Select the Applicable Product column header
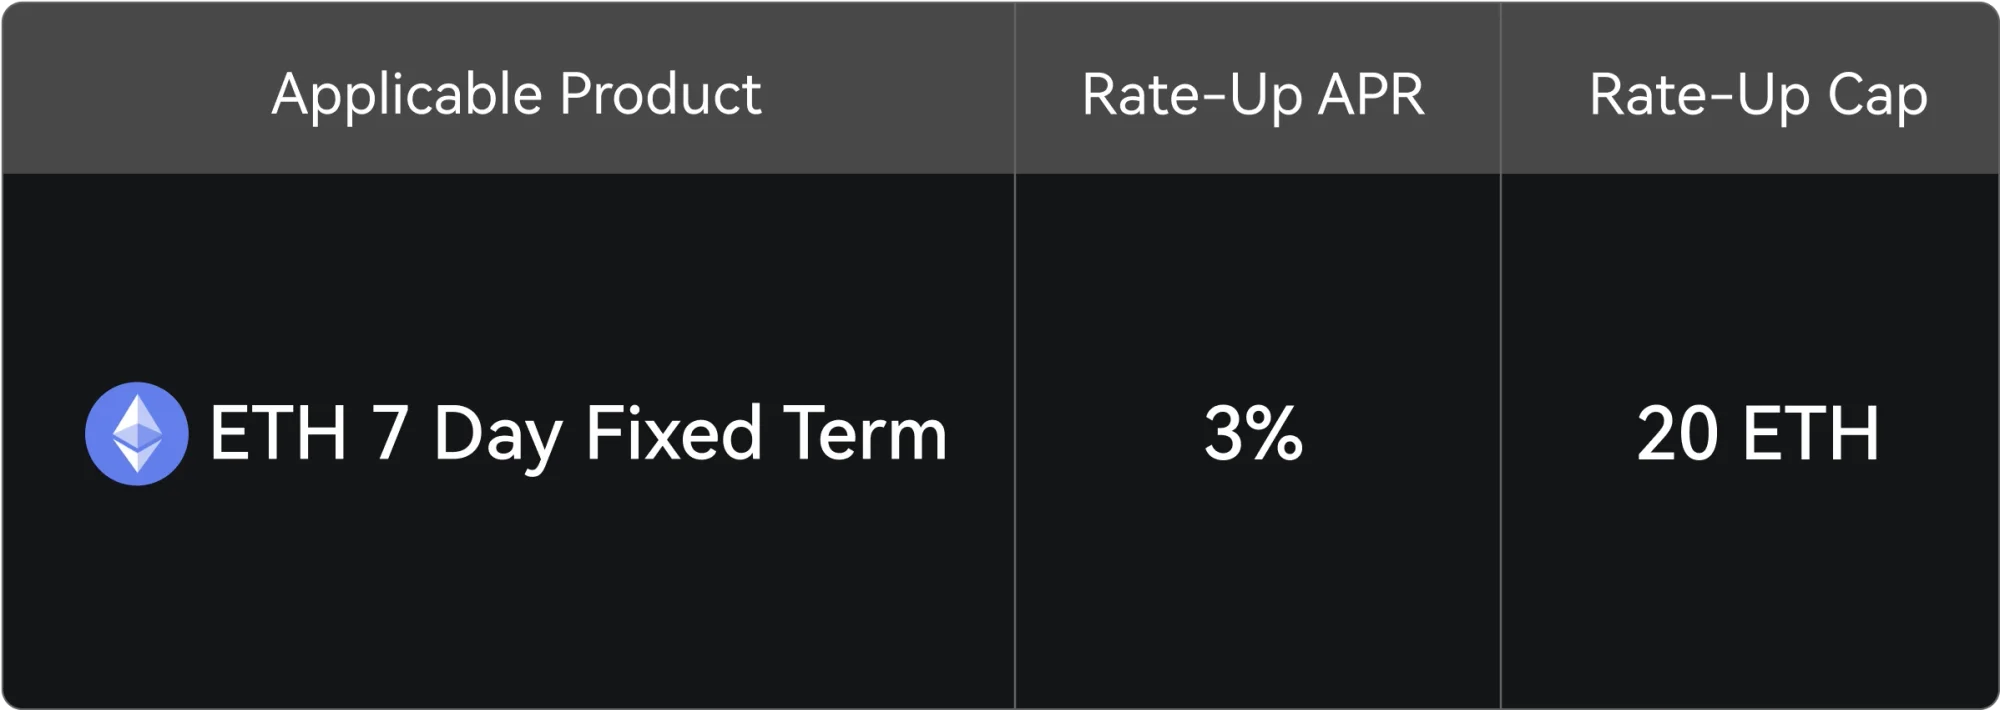 516,95
